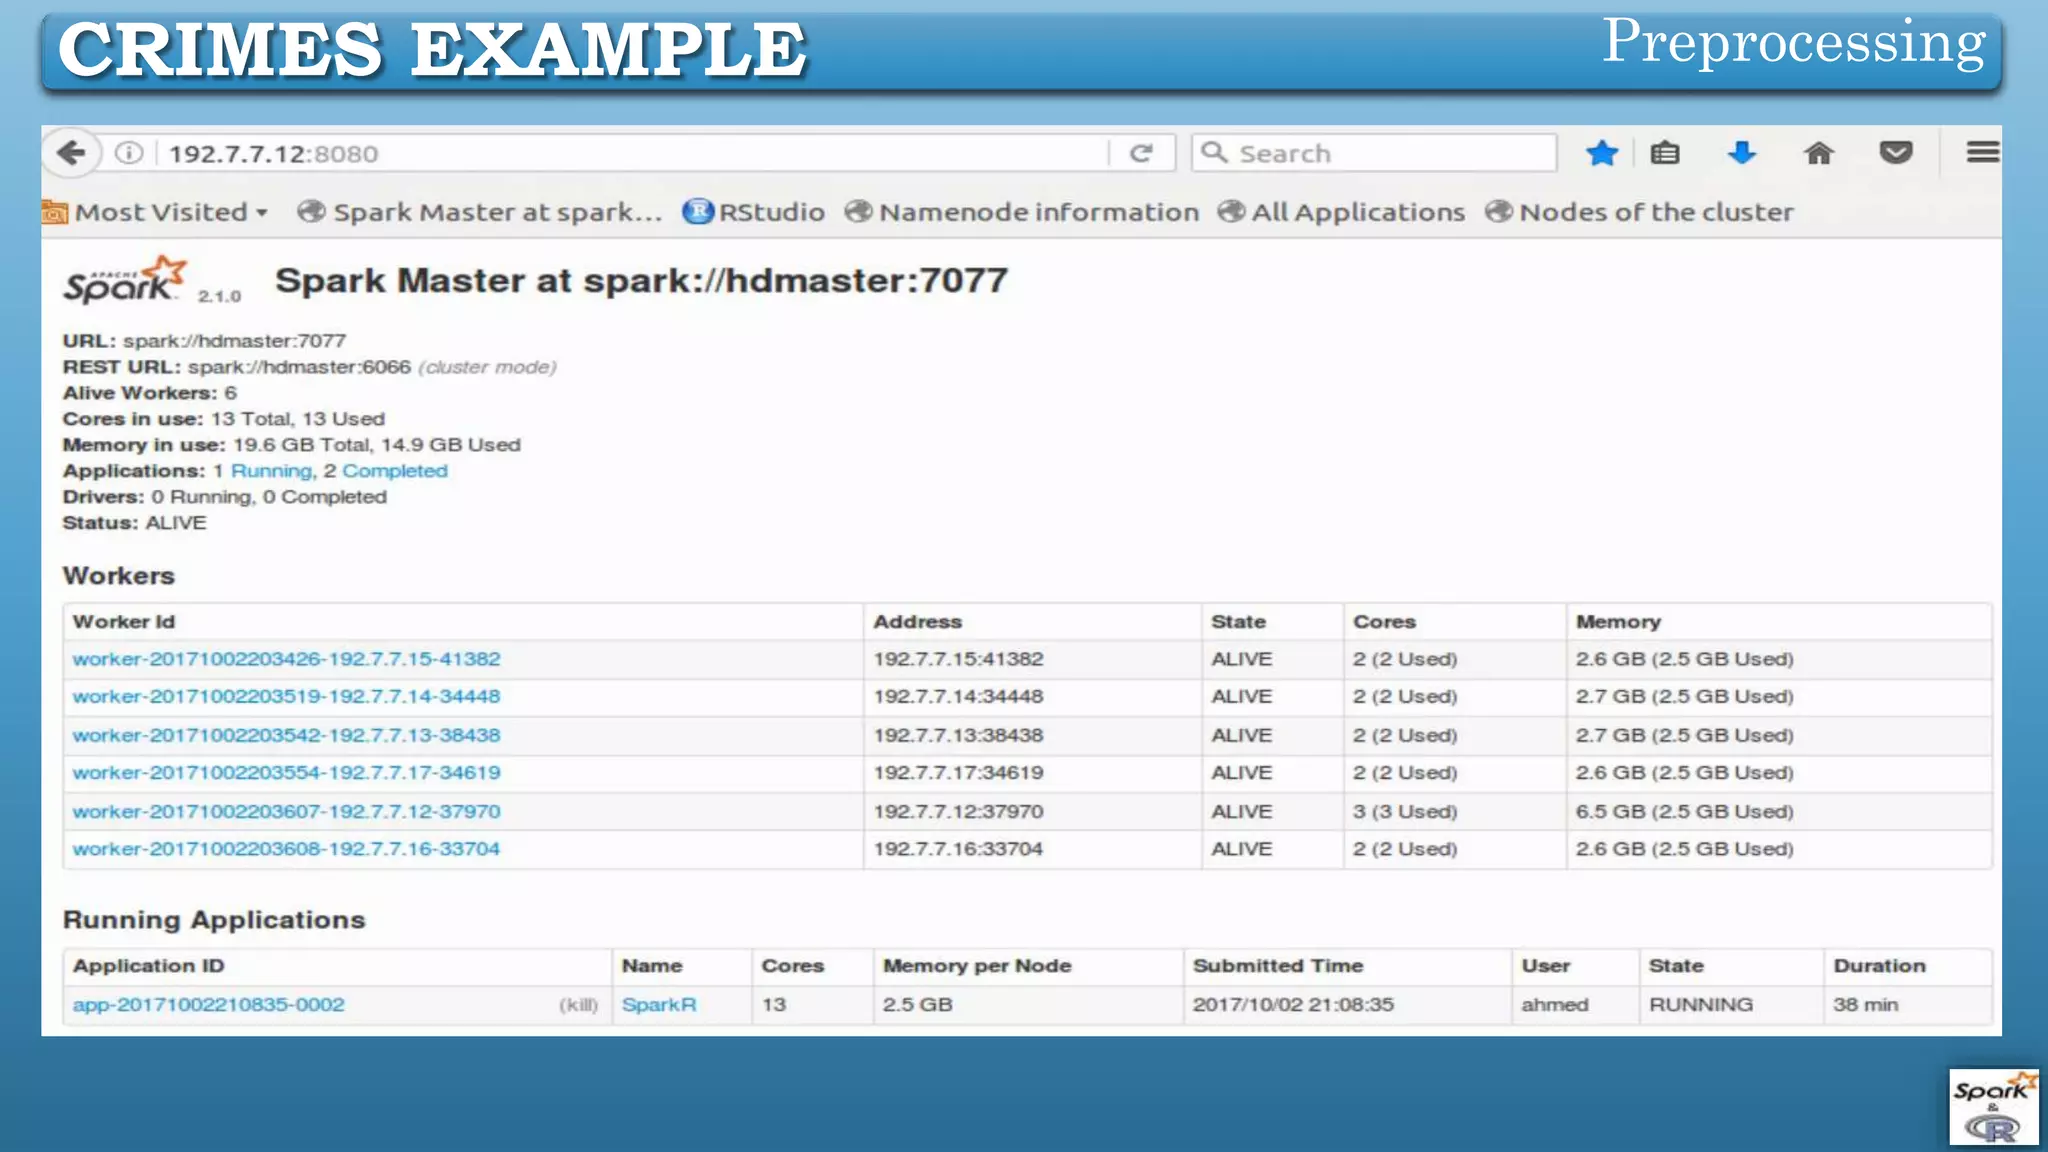Screen dimensions: 2048x1152
Task: Open worker 192.7.7.16-33704 link
Action: coord(286,848)
